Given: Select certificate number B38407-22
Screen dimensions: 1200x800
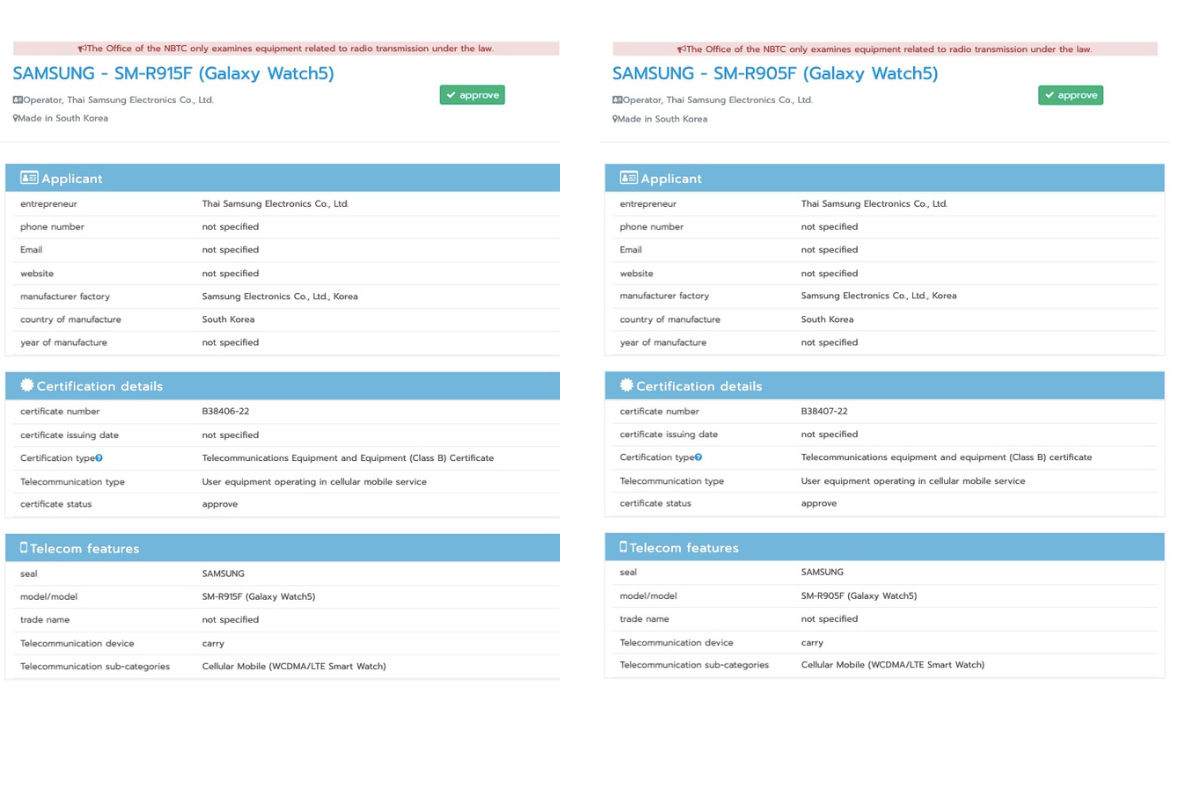Looking at the screenshot, I should click(x=824, y=411).
